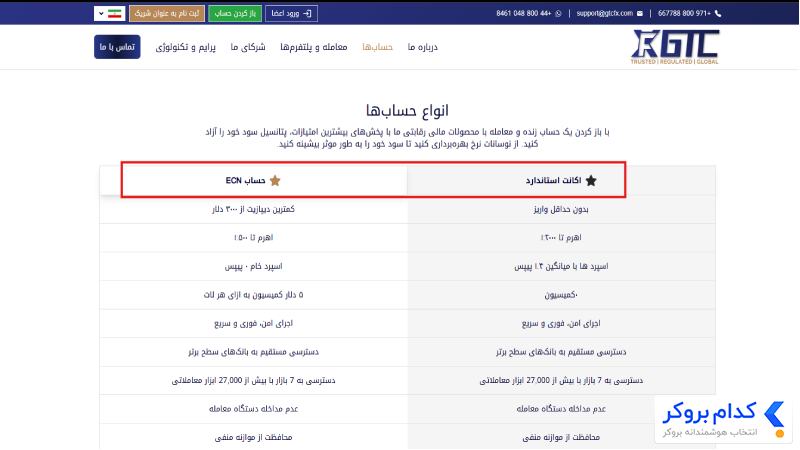Click ثبت نام به عنوان شریک button
Viewport: 800px width, 450px height.
pyautogui.click(x=167, y=13)
